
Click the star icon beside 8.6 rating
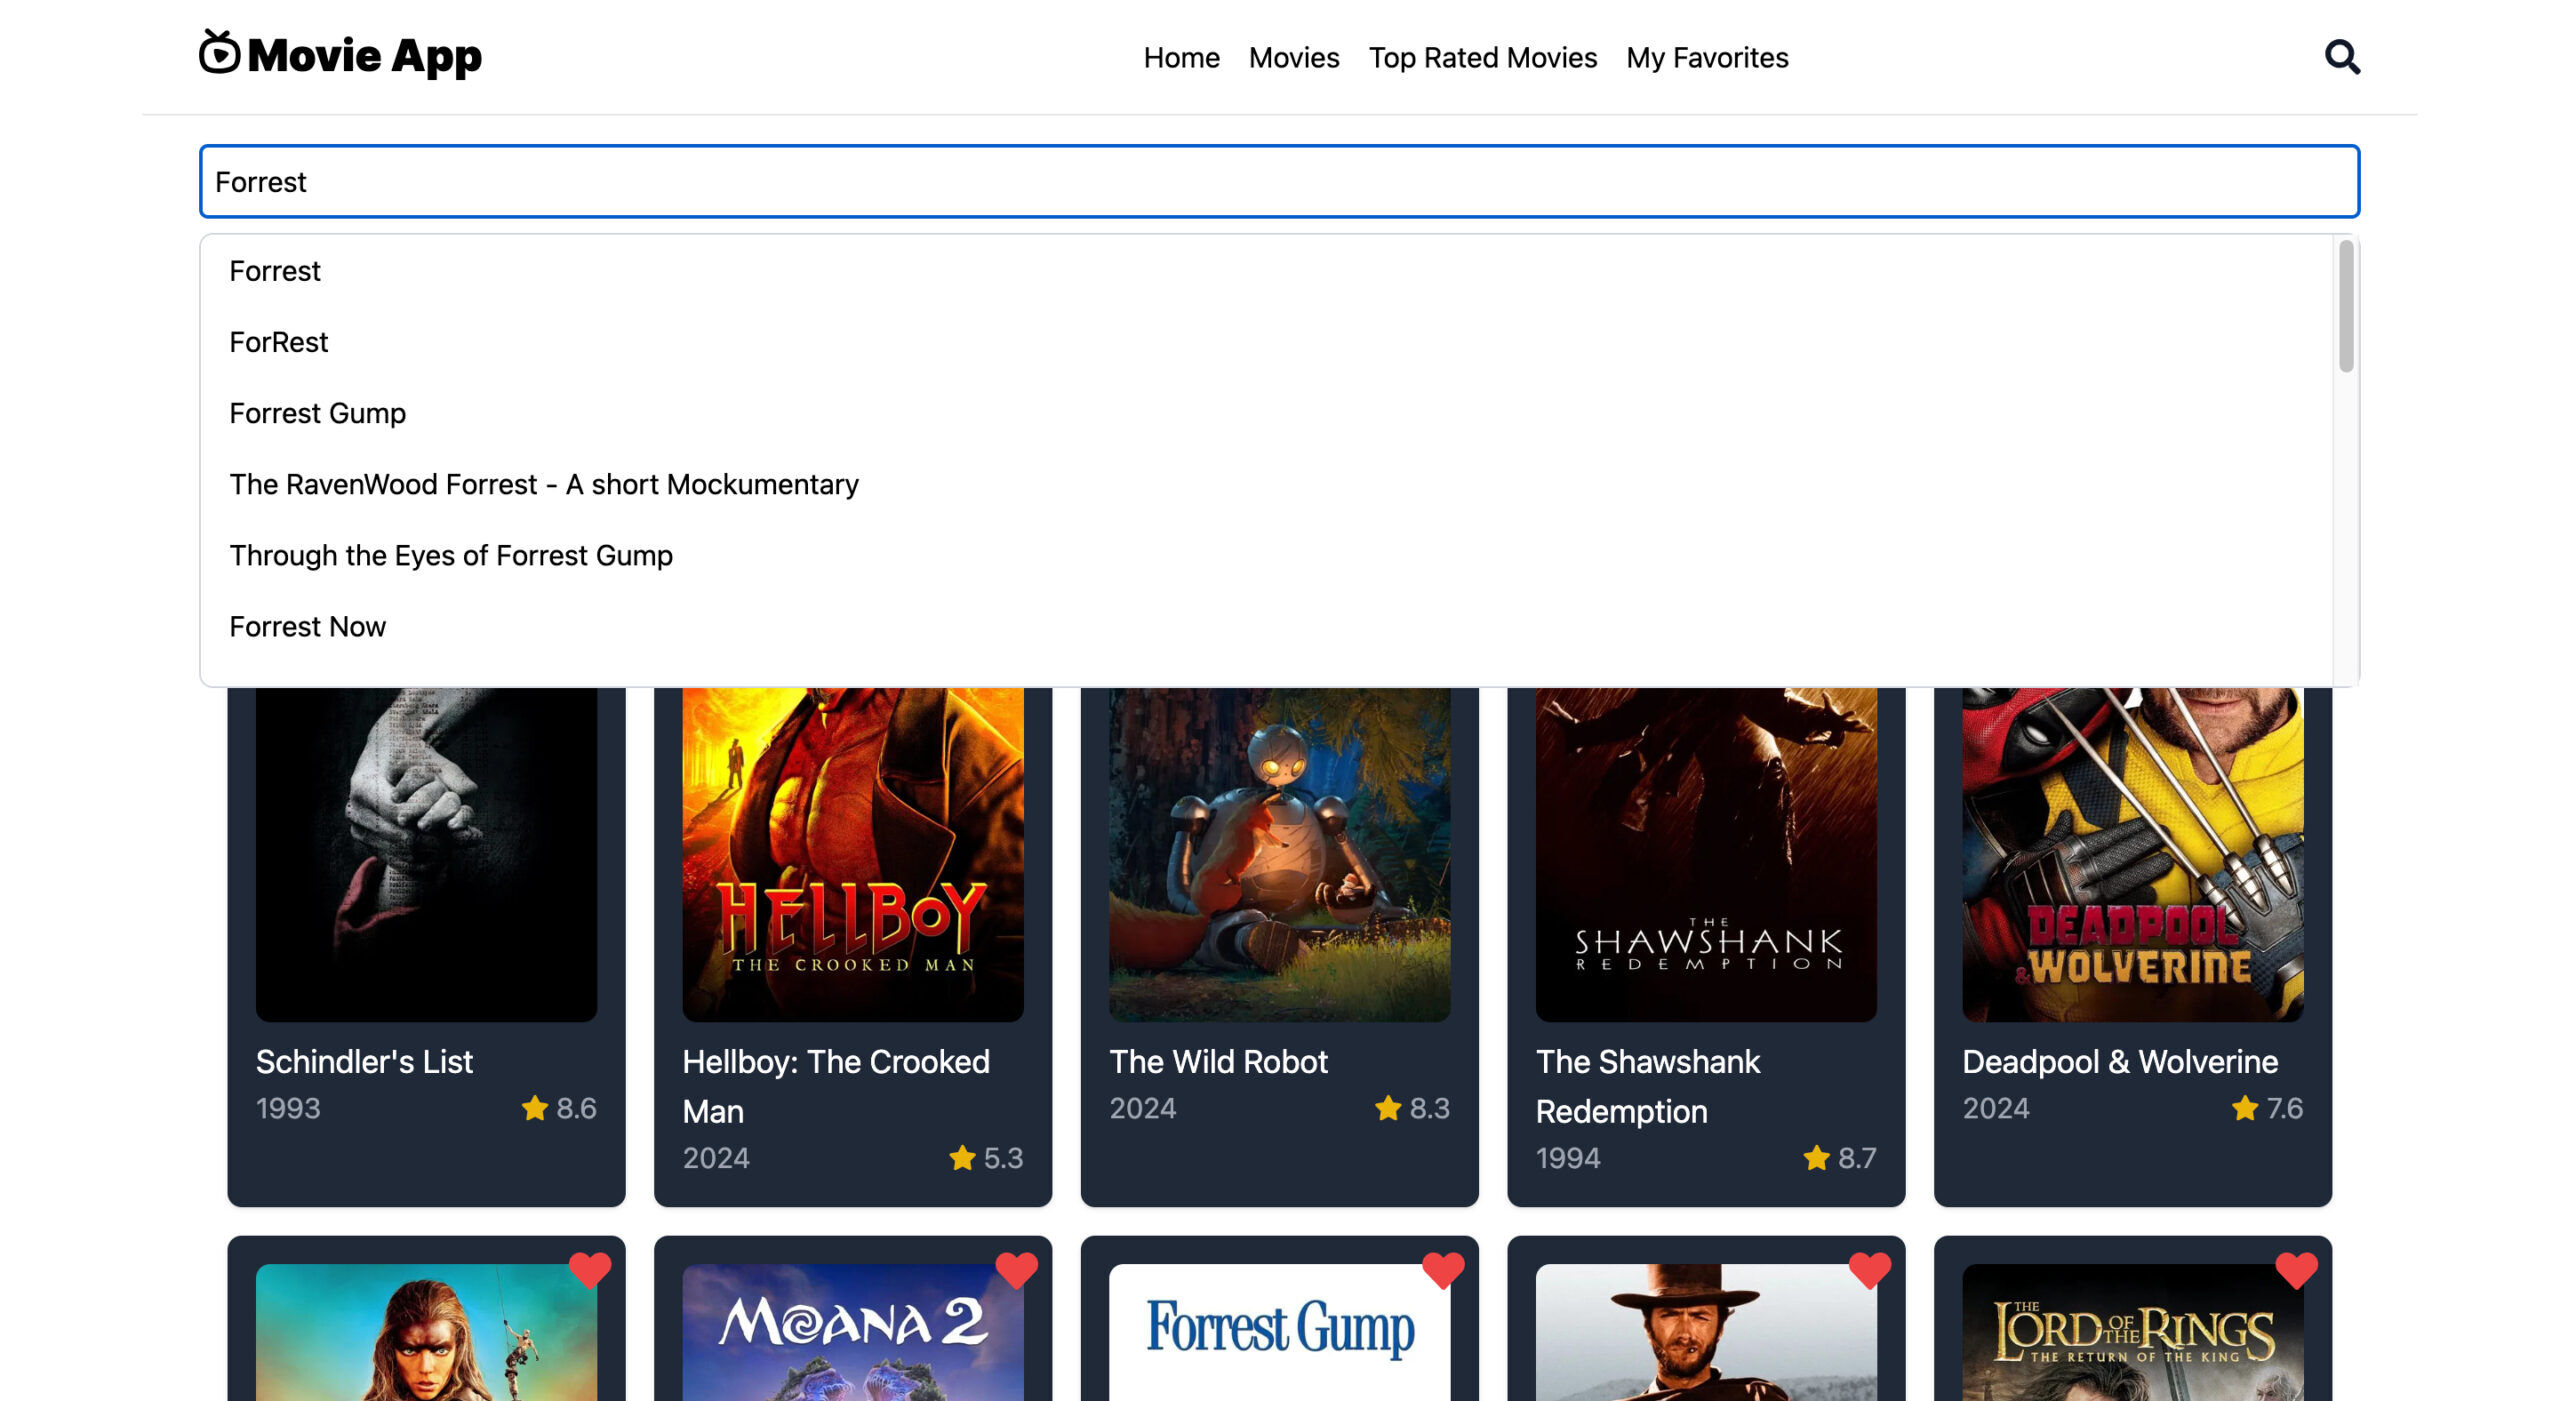coord(535,1108)
